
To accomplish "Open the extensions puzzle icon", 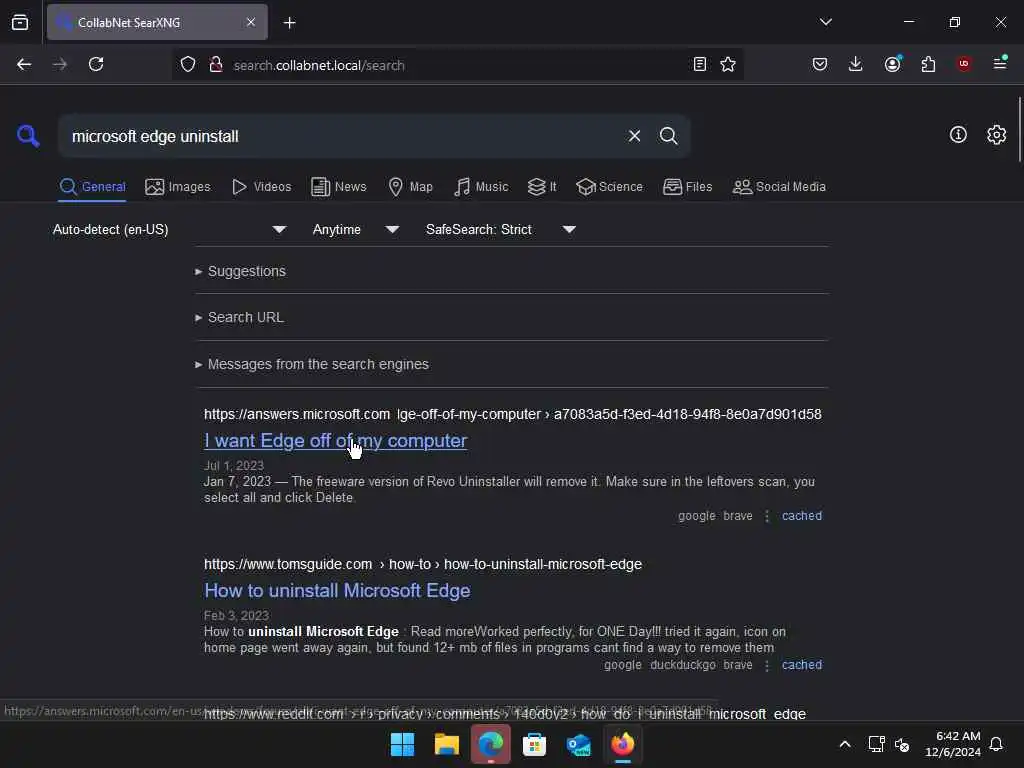I will (928, 64).
